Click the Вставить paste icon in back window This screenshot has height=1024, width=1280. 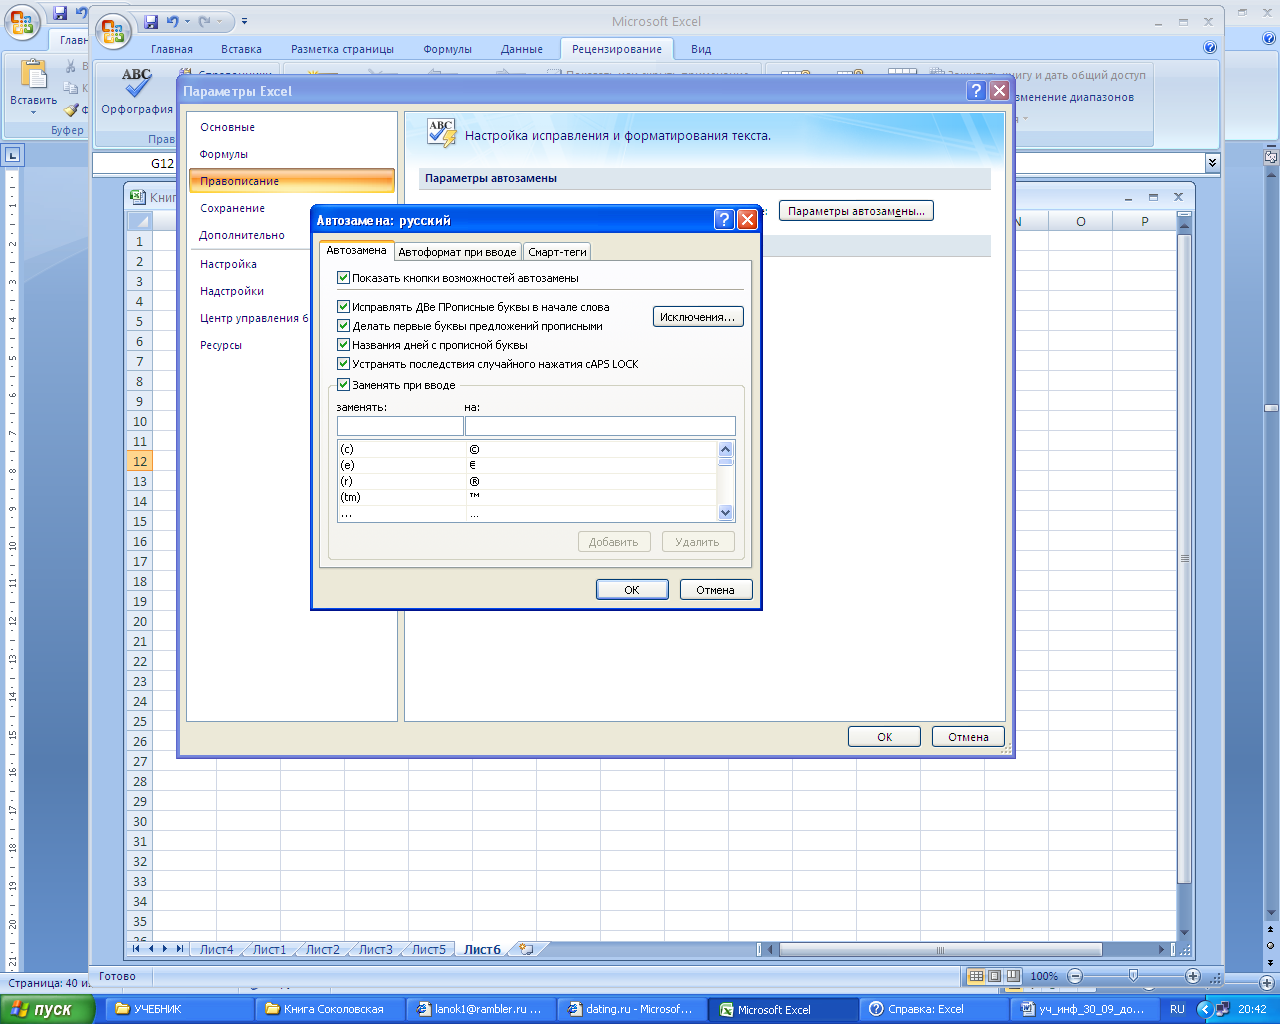[33, 75]
